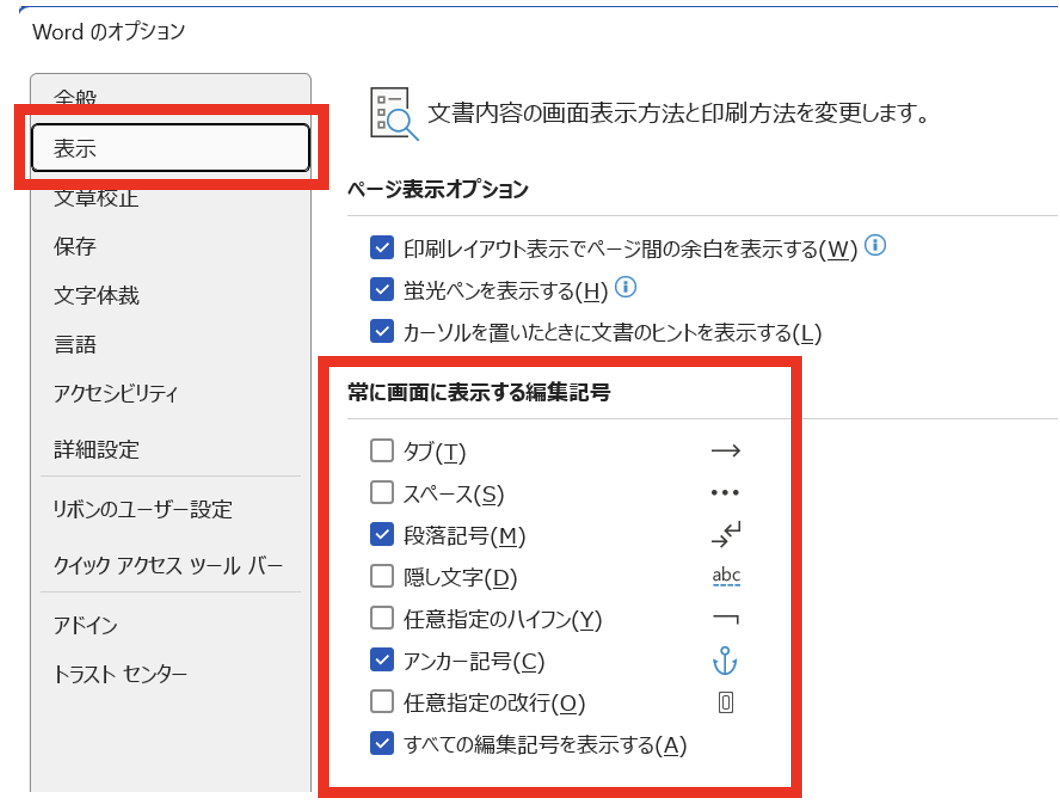
Task: Click the tab arrow symbol icon
Action: (x=725, y=451)
